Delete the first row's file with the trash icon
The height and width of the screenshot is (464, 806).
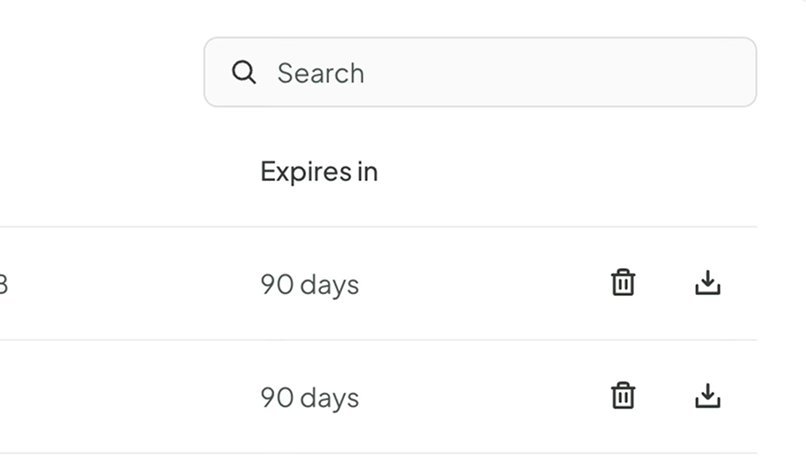[623, 283]
